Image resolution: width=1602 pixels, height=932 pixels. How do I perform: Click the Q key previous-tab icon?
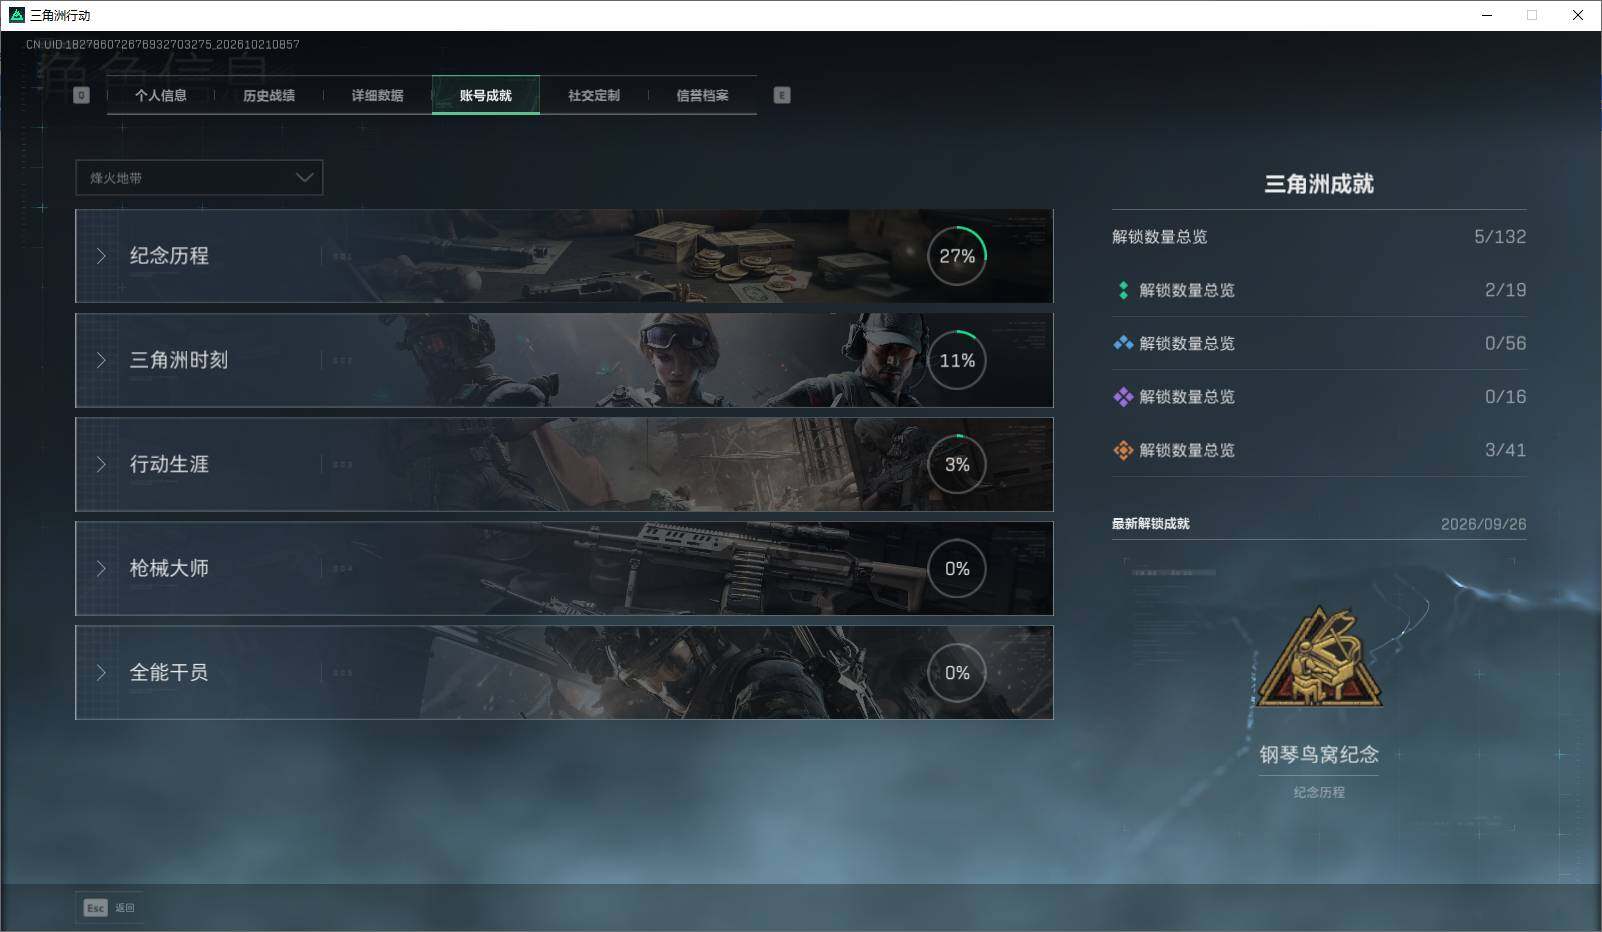[82, 95]
